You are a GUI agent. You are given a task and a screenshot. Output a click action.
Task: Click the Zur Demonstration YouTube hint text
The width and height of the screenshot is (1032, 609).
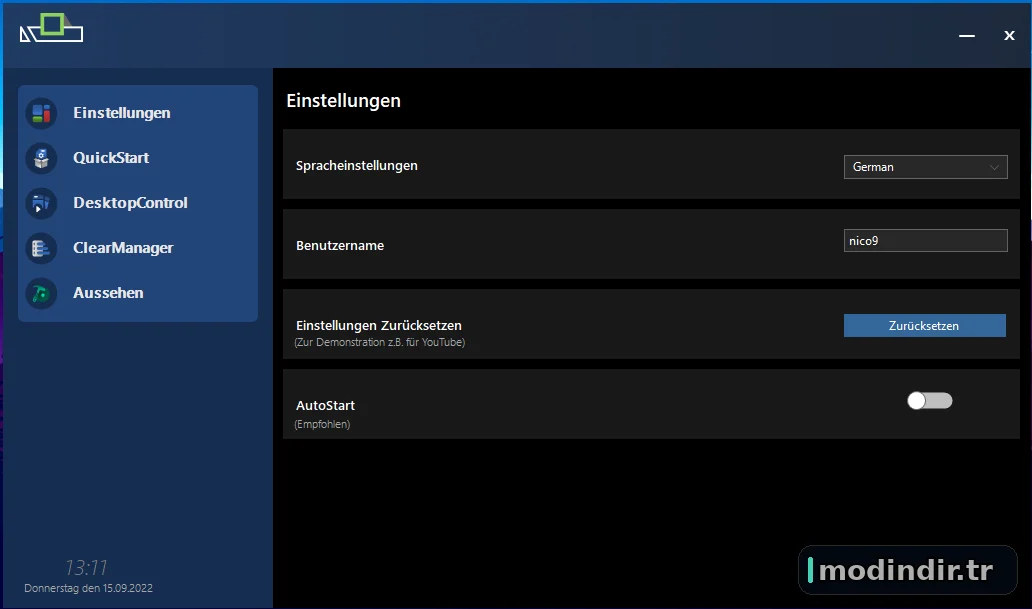click(x=380, y=342)
